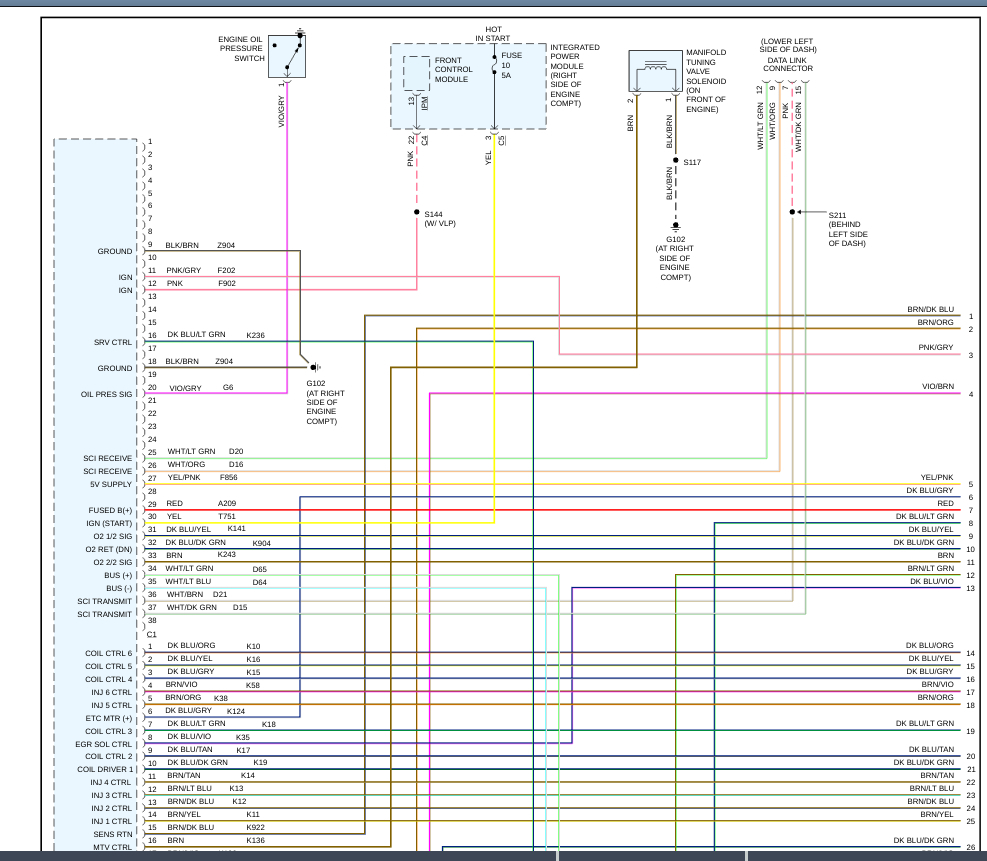Select the VIO/BRN wire label on right side

point(937,386)
